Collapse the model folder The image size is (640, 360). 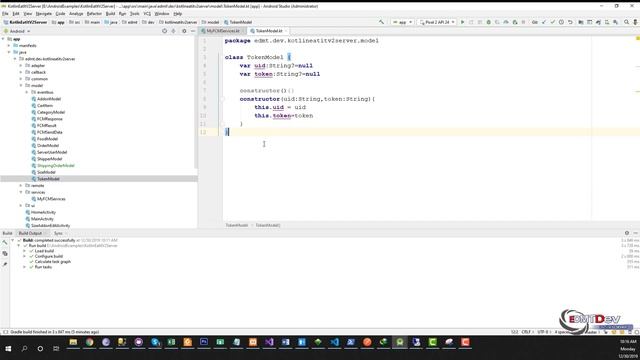[x=21, y=86]
